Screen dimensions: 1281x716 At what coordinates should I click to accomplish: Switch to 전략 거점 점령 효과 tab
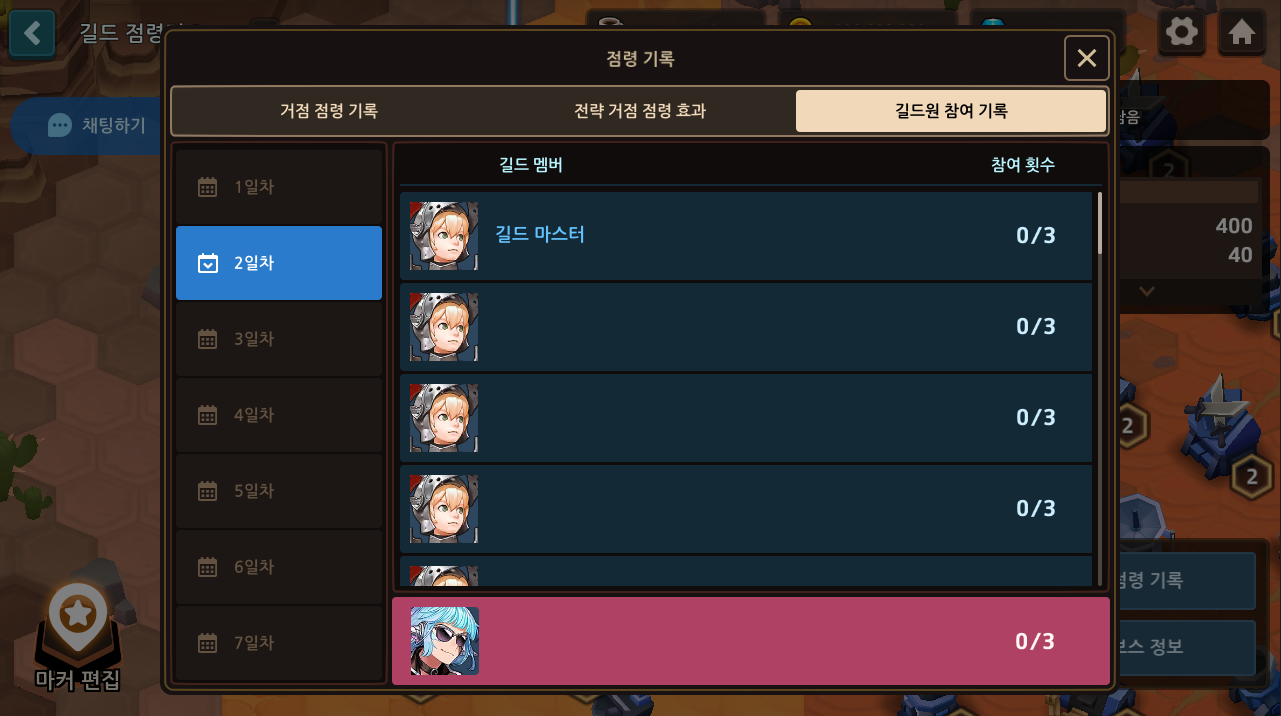(x=640, y=111)
